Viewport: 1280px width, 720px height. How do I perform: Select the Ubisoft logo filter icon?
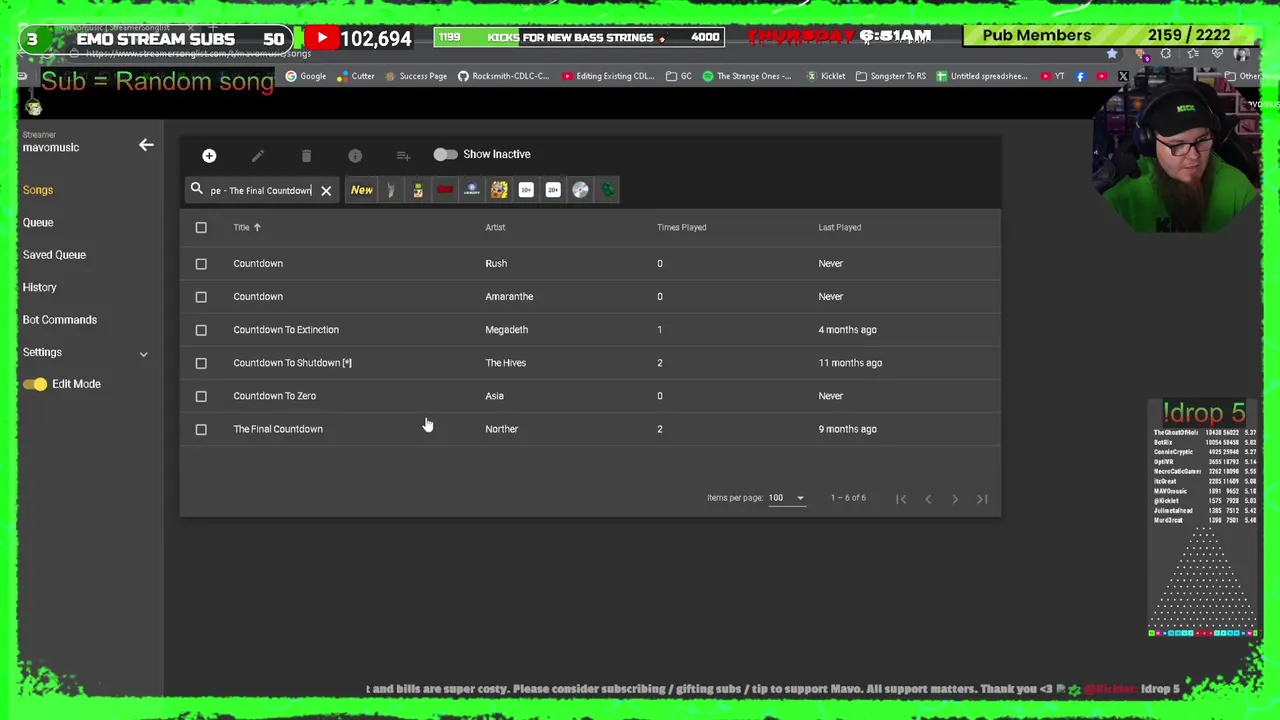pos(472,190)
